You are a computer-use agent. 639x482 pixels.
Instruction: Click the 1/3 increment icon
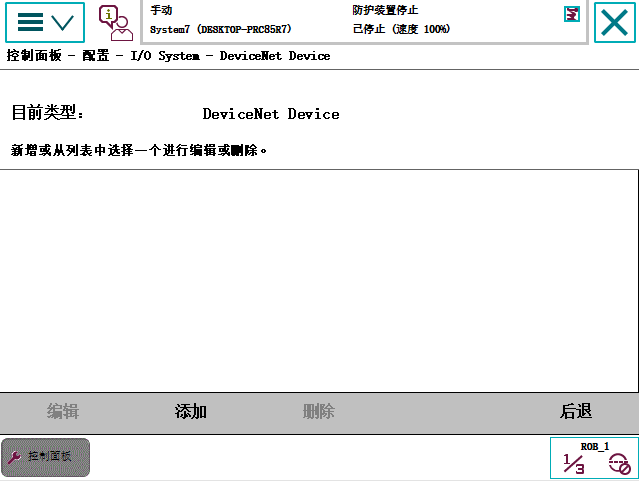574,464
